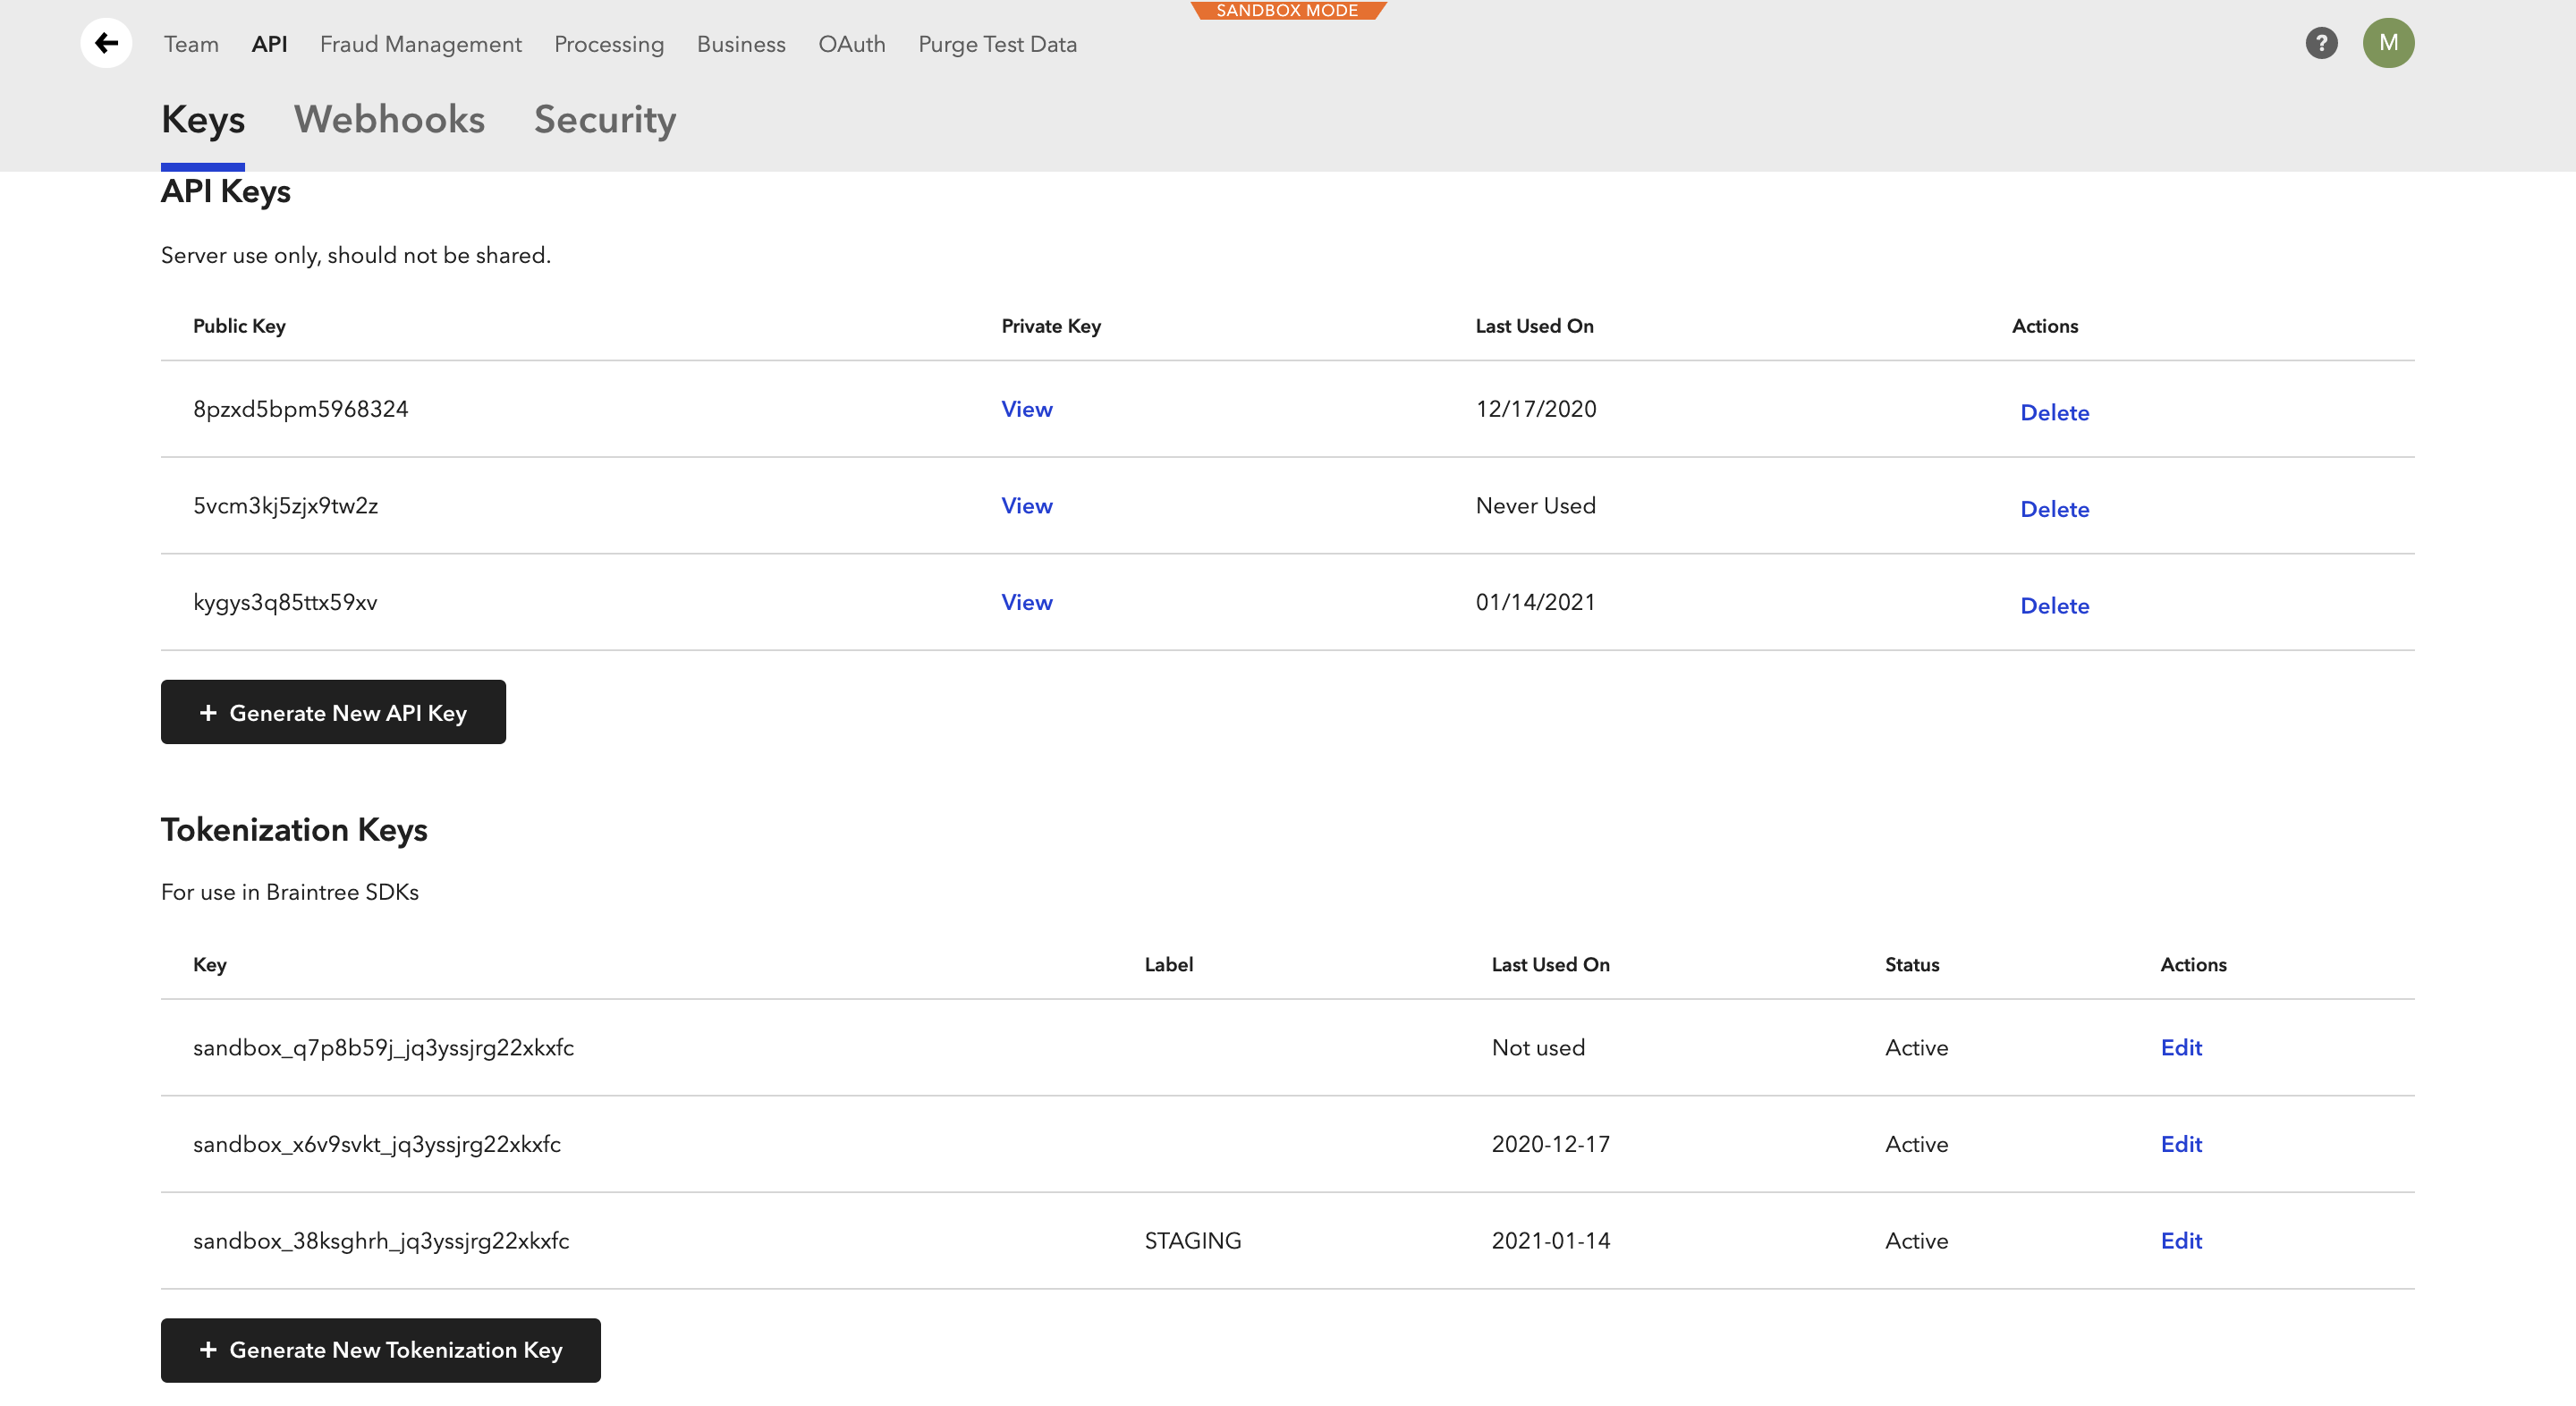2576x1406 pixels.
Task: View private key for 5vcm3kj5zjx9tw2z
Action: tap(1026, 506)
